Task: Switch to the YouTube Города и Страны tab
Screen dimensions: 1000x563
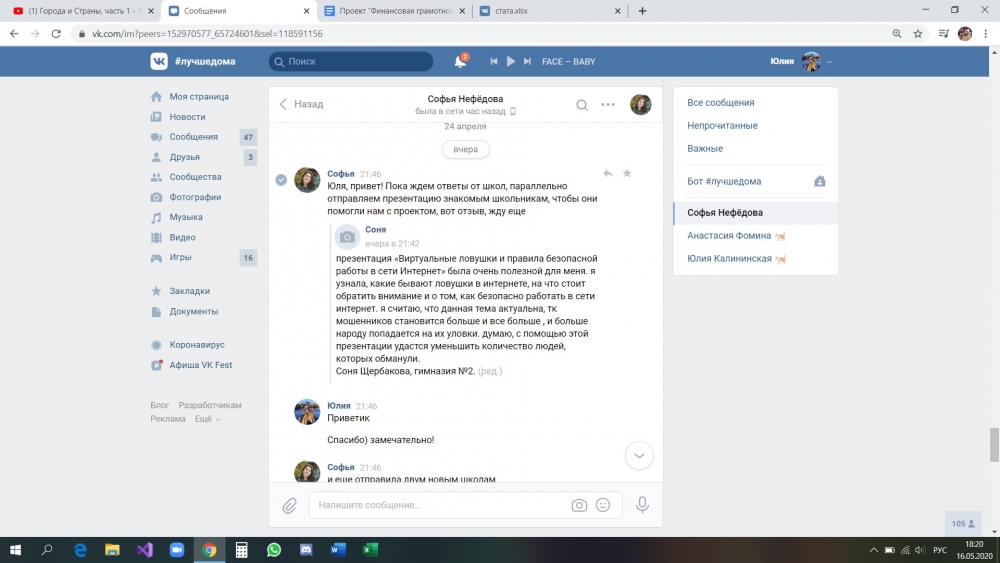Action: click(83, 11)
